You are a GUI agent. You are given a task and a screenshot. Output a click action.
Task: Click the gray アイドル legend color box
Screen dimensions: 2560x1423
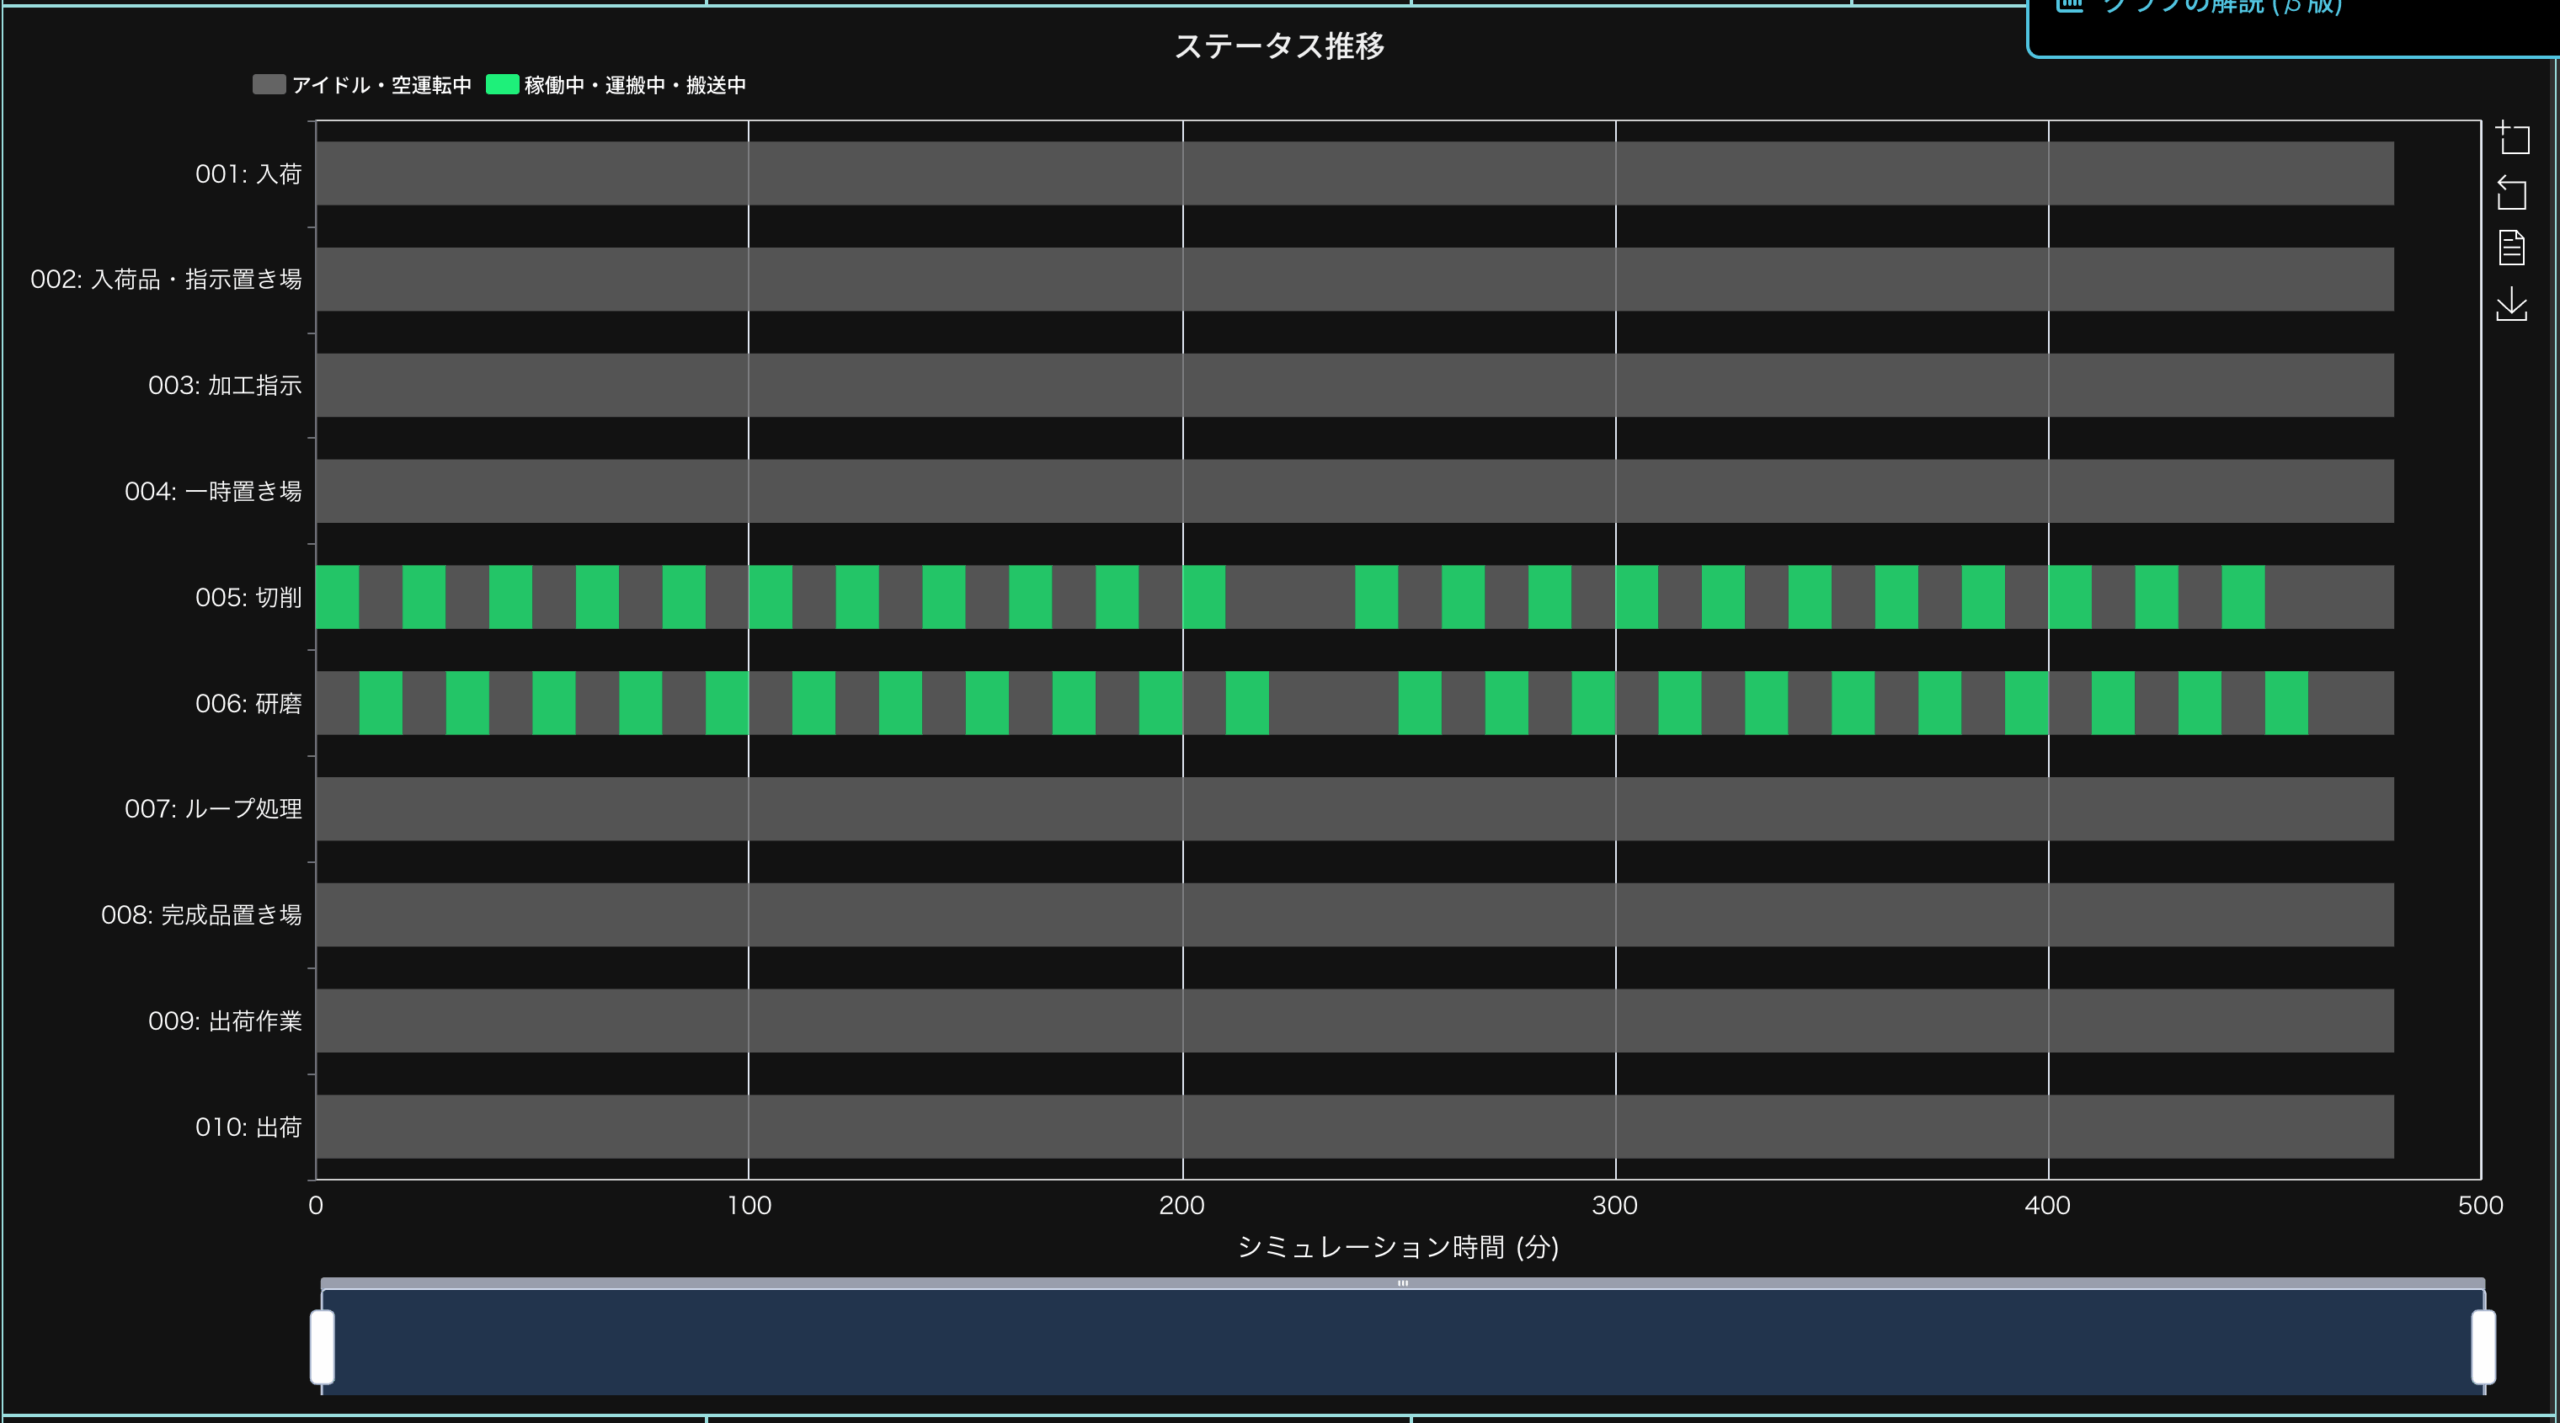[269, 85]
